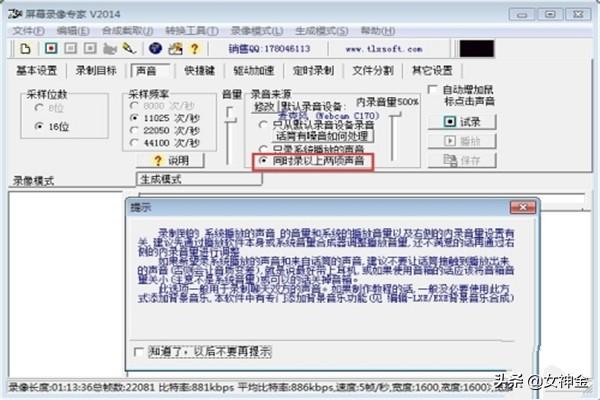The height and width of the screenshot is (400, 600).
Task: Click the camera toolbar icon
Action: (x=110, y=49)
